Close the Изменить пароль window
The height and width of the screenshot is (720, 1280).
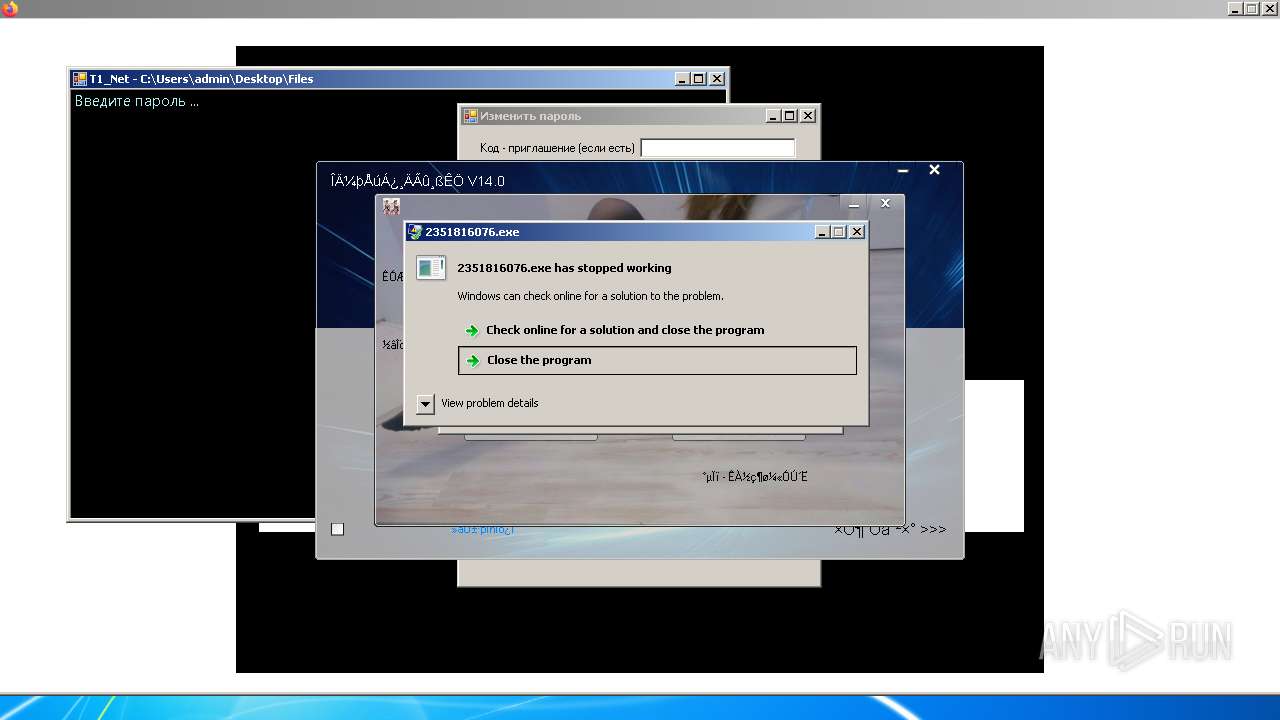808,116
